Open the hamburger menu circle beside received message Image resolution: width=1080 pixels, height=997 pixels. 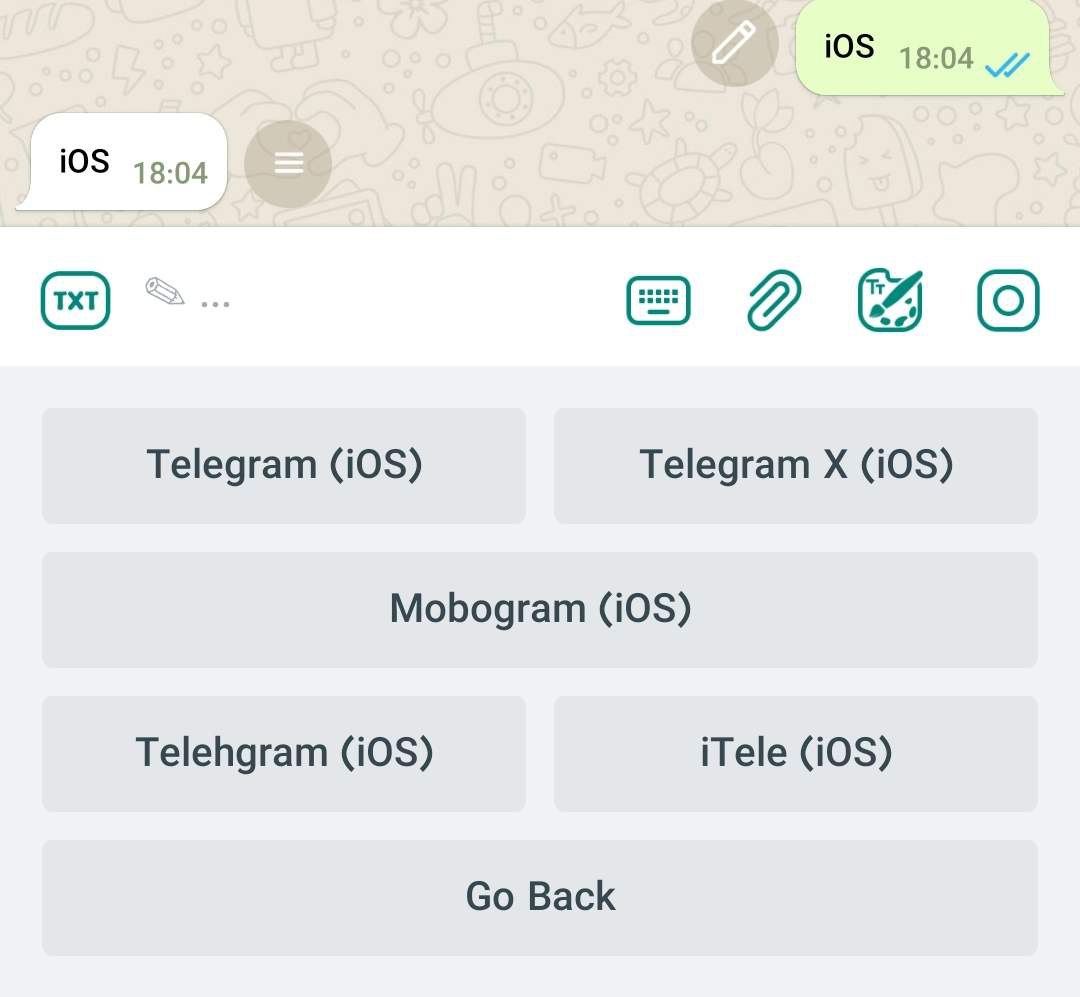point(288,163)
